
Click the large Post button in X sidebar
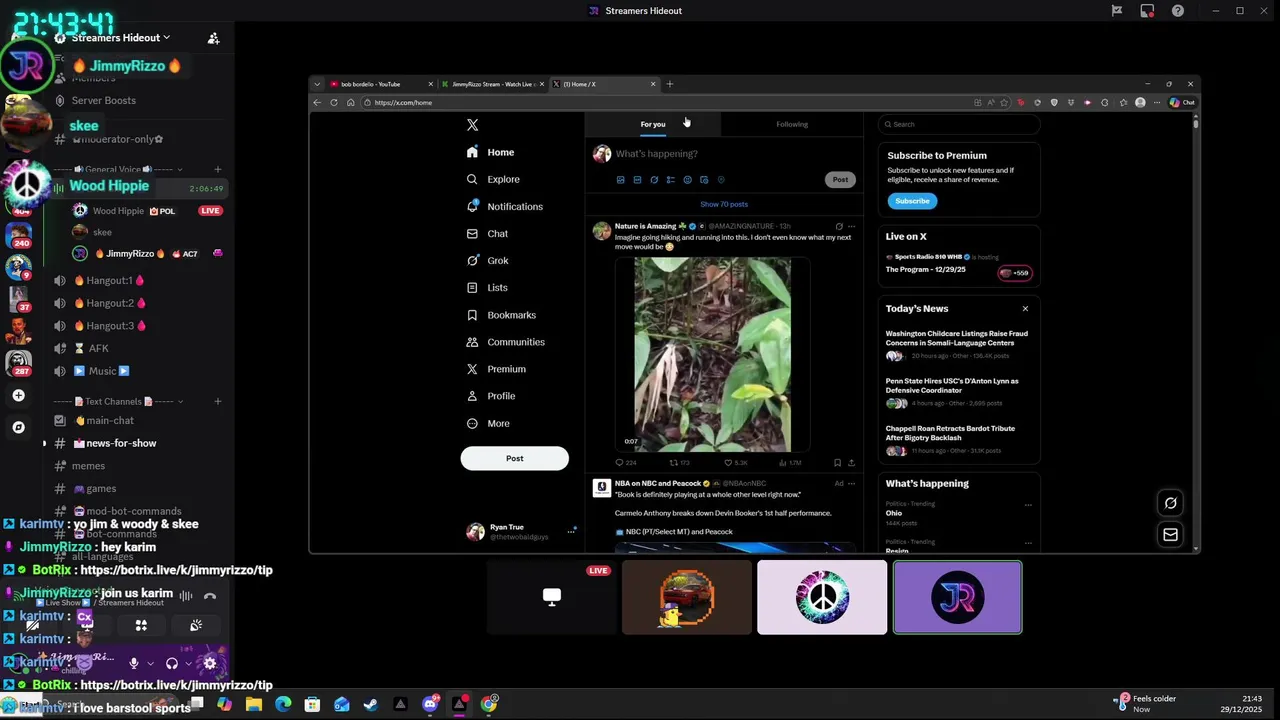pos(514,458)
